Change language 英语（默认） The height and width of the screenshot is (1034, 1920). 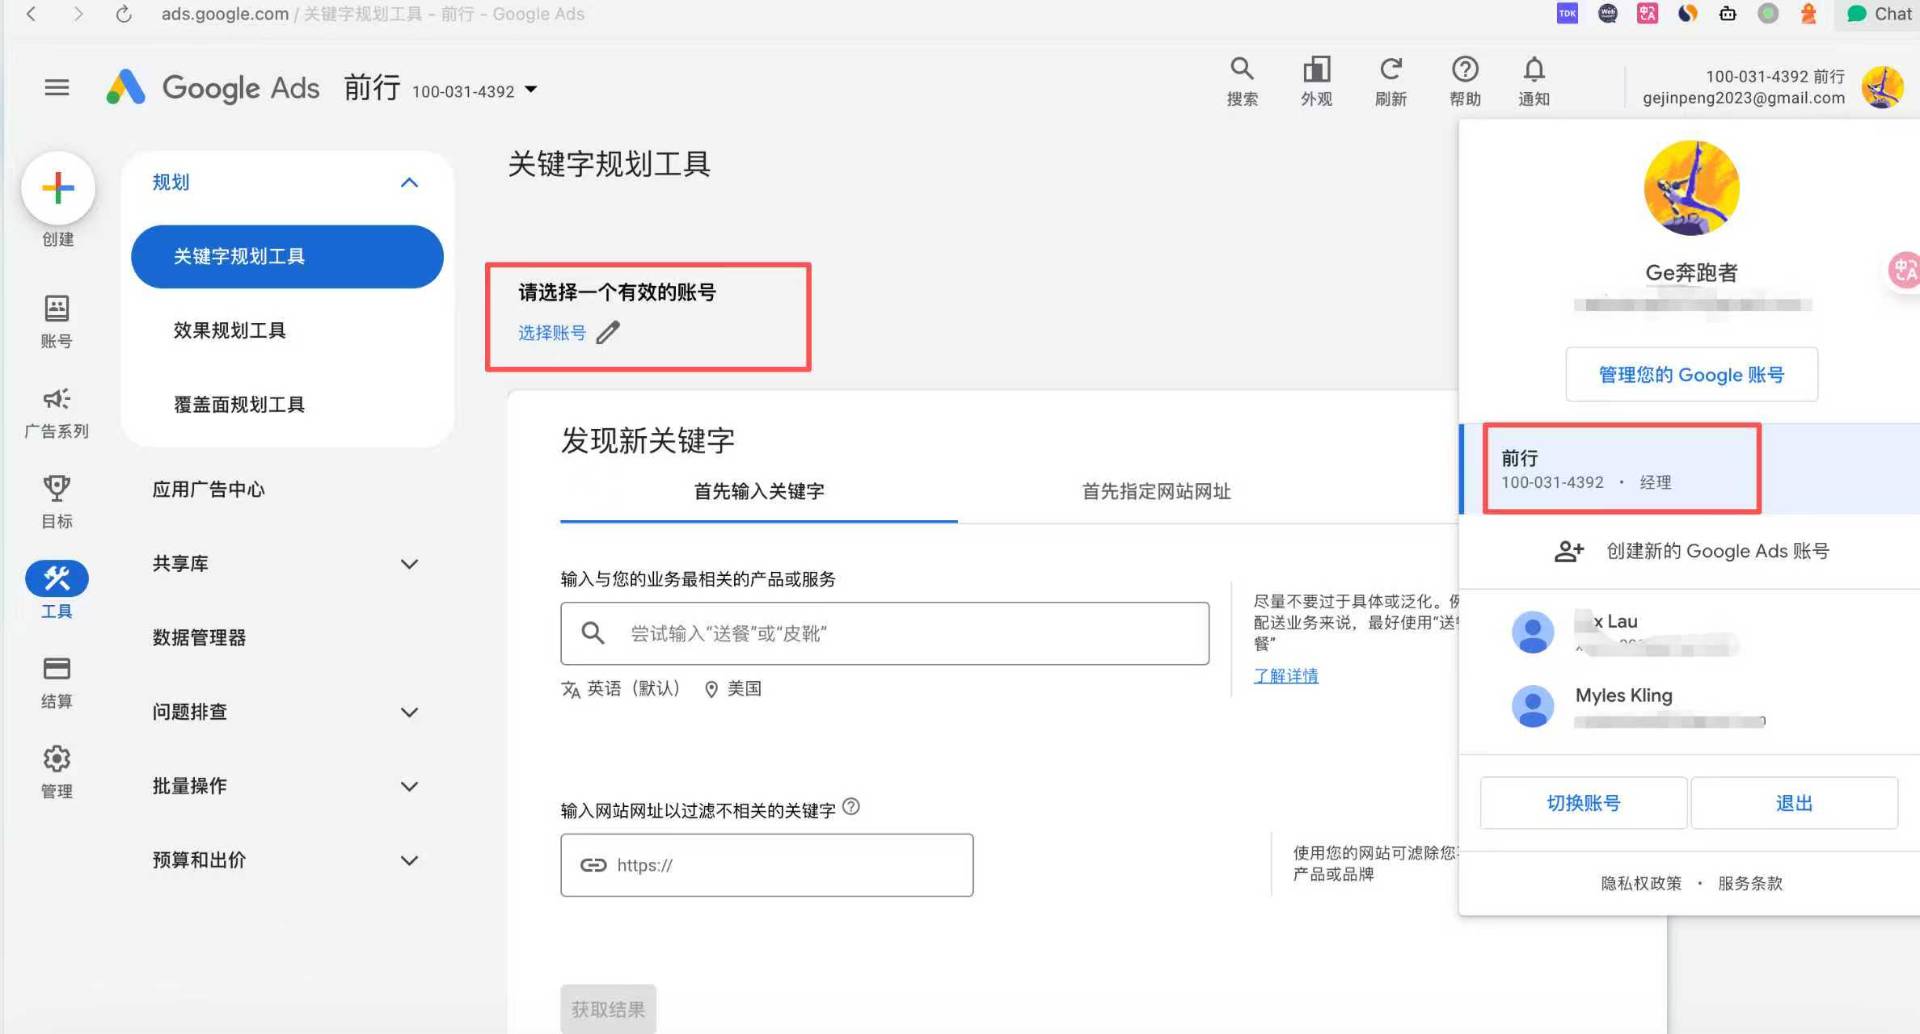click(x=621, y=689)
